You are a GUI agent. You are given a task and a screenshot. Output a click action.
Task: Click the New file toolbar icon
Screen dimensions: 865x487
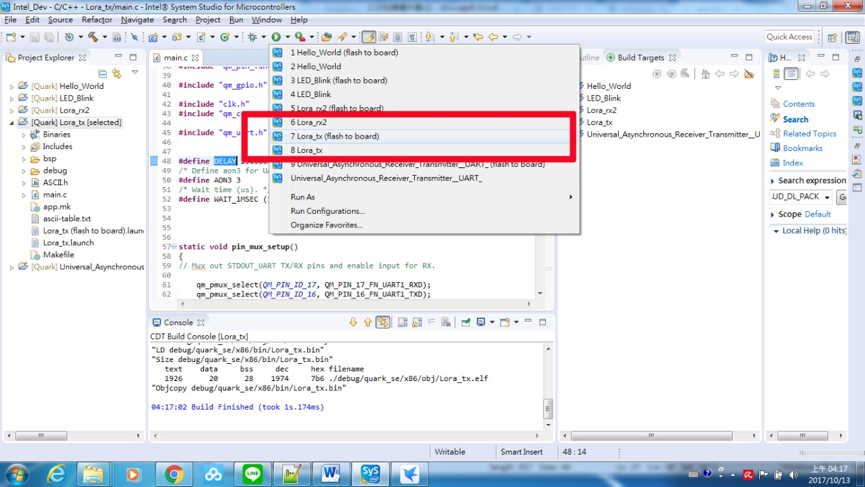(11, 37)
